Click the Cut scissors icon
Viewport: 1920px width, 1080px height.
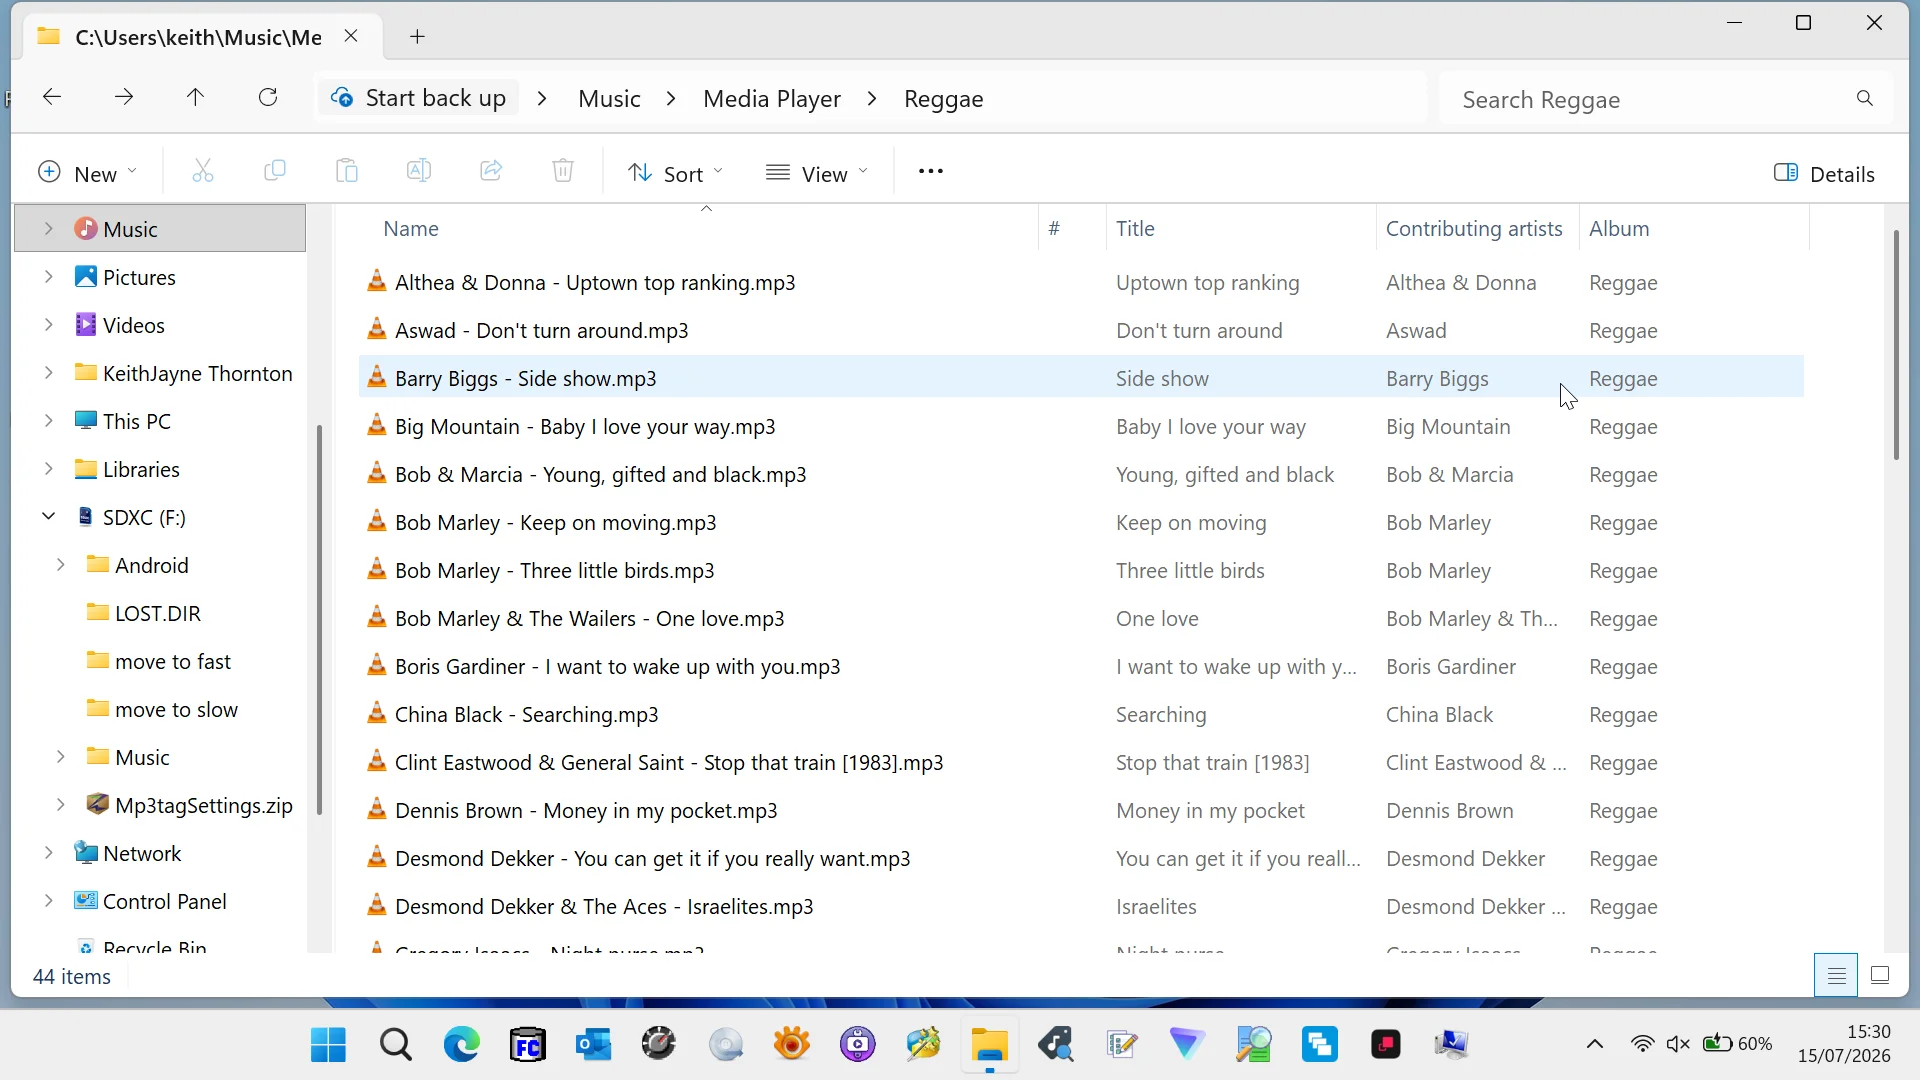203,172
